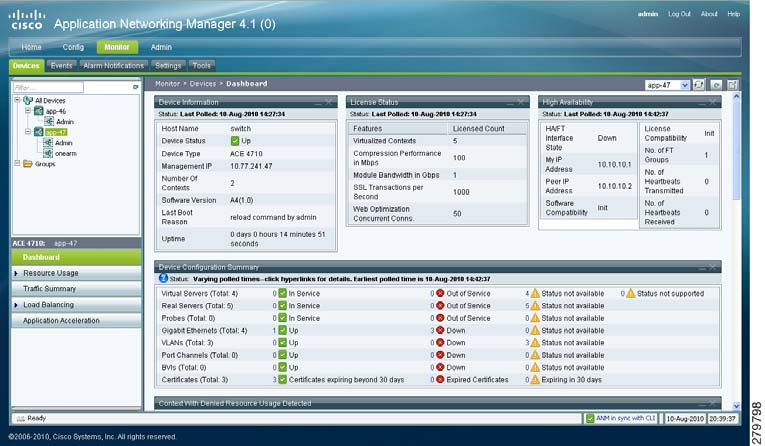The width and height of the screenshot is (765, 446).
Task: Switch to the Config tab
Action: [x=73, y=47]
